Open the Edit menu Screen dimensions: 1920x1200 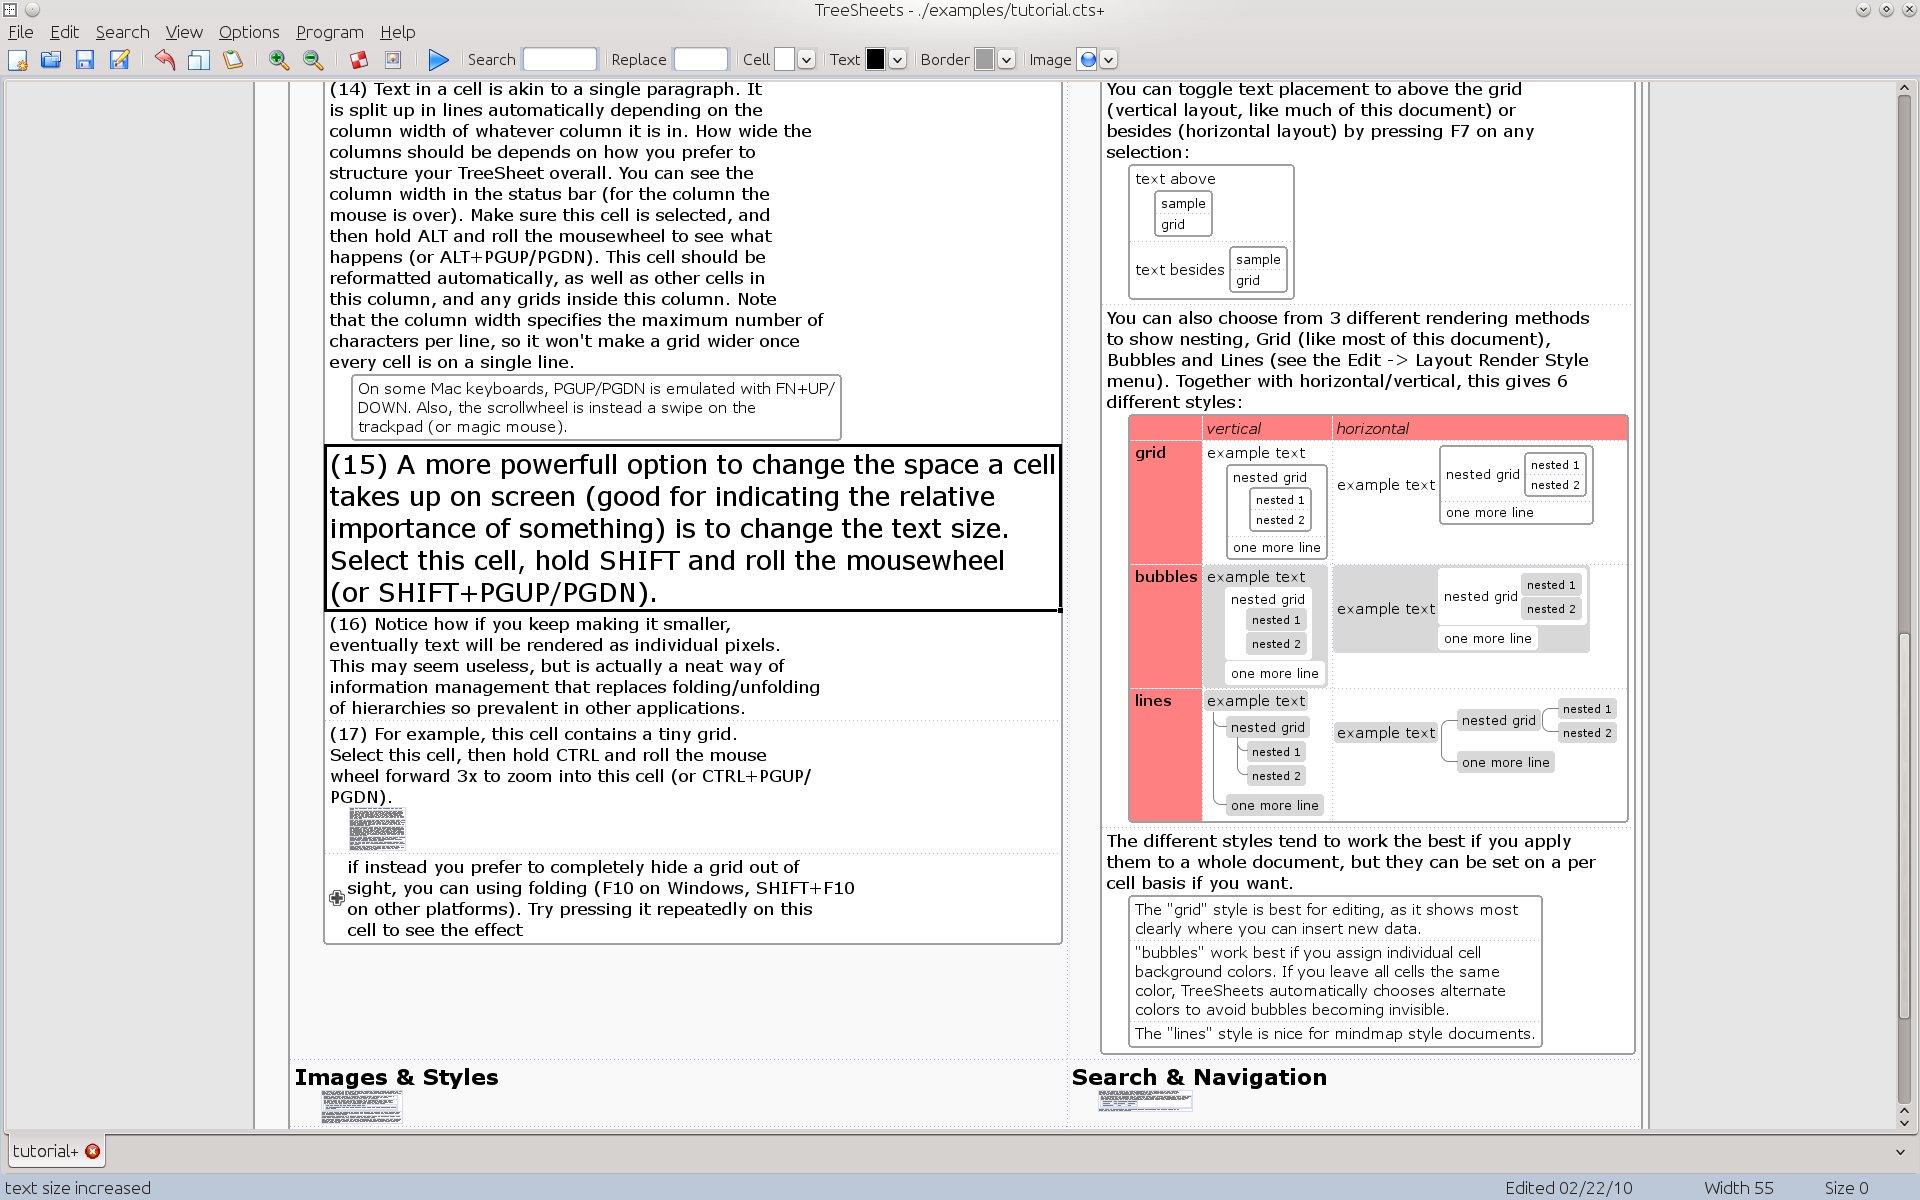point(64,32)
